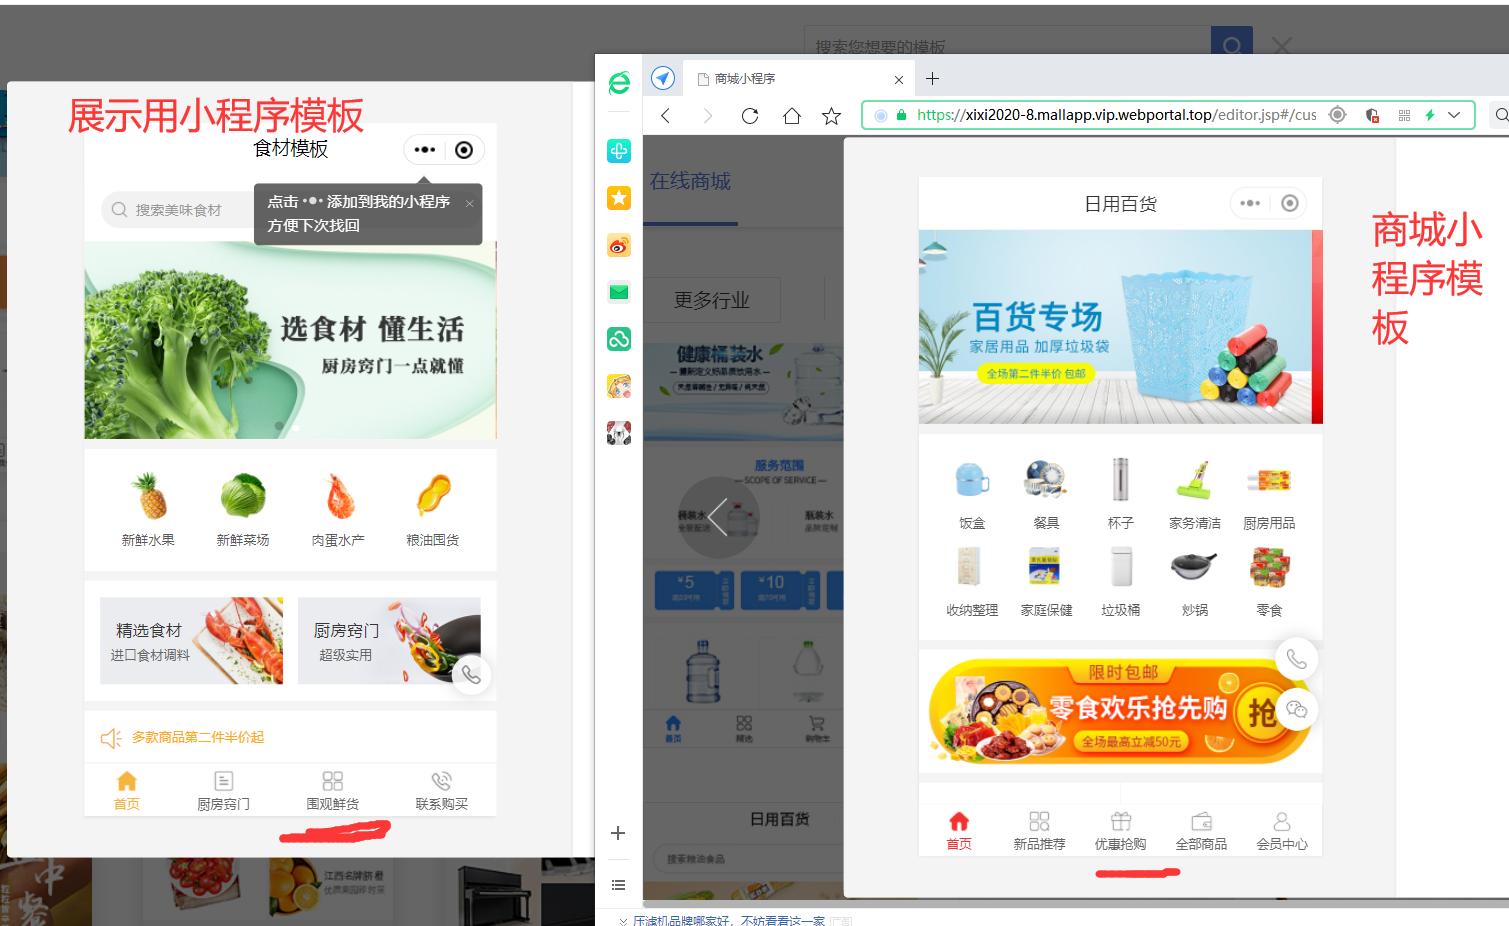Click the QR code icon in address bar
The width and height of the screenshot is (1509, 926).
[1402, 115]
